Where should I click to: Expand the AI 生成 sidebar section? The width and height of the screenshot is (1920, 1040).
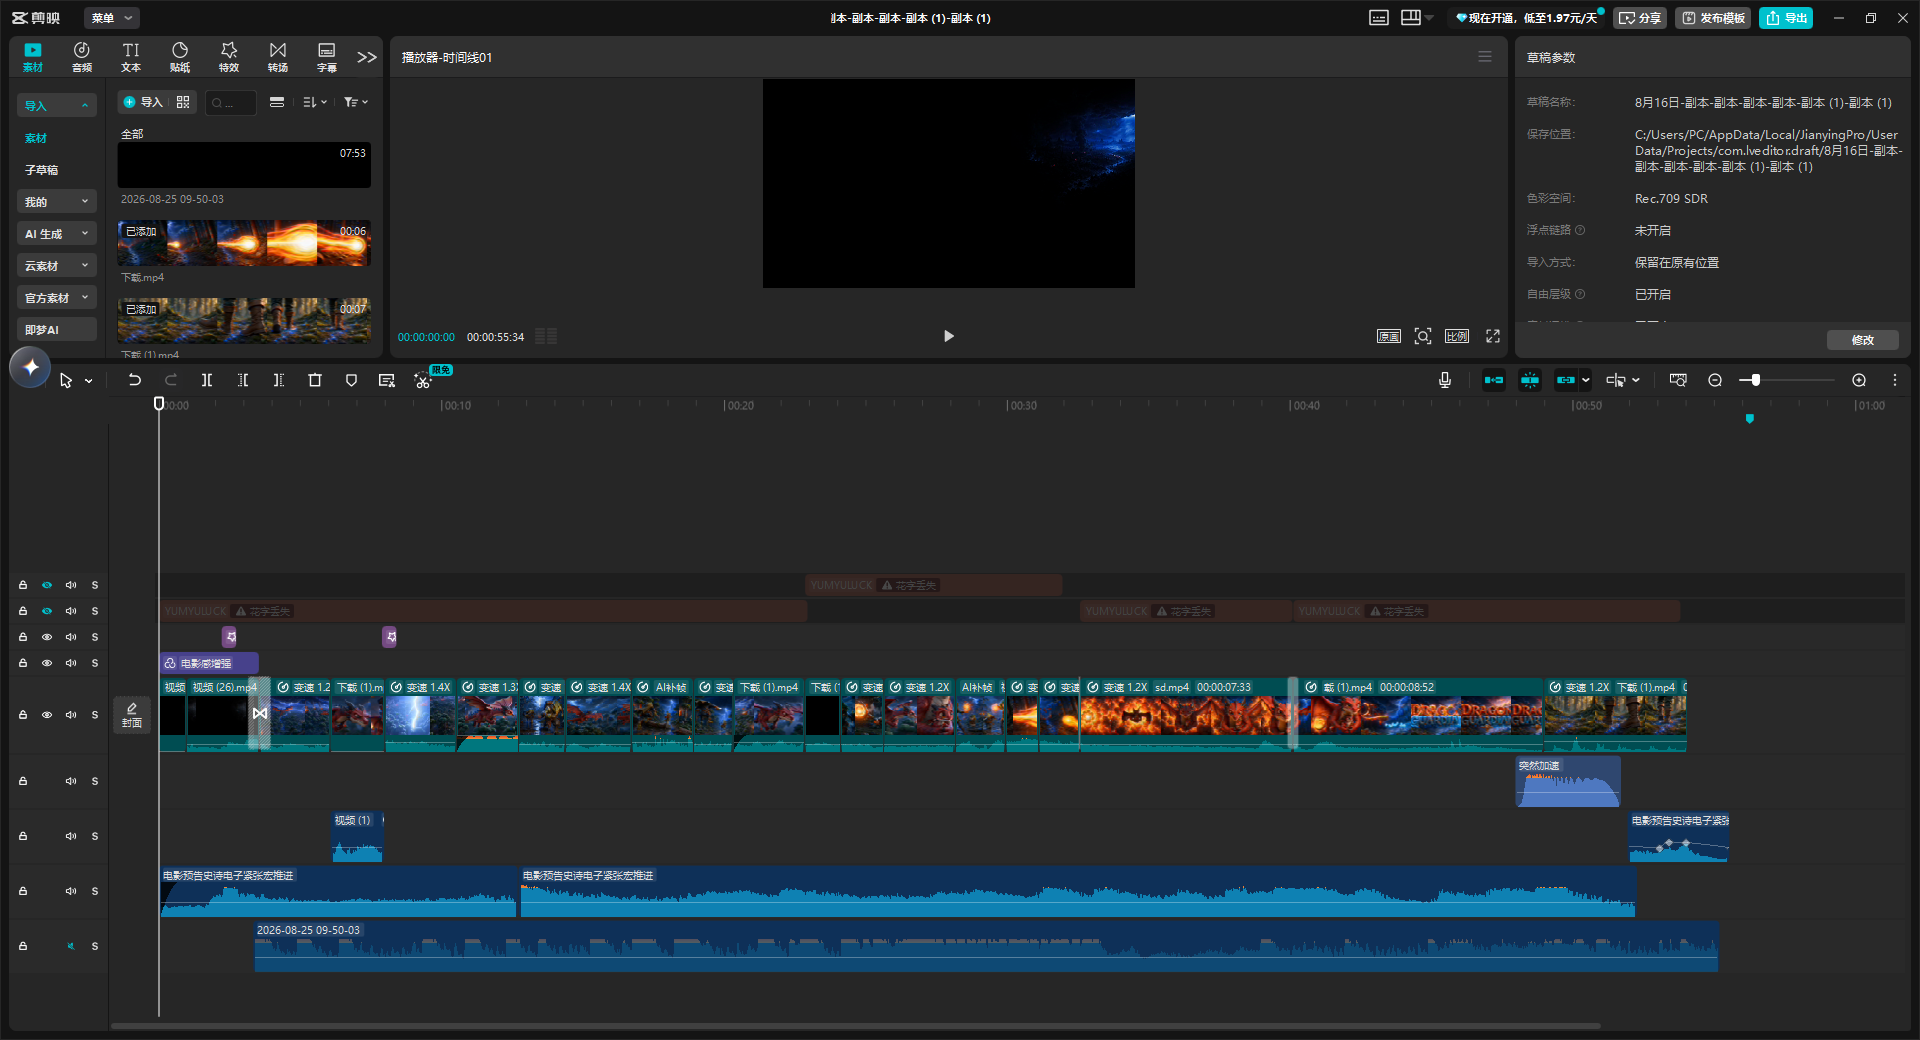pos(57,234)
